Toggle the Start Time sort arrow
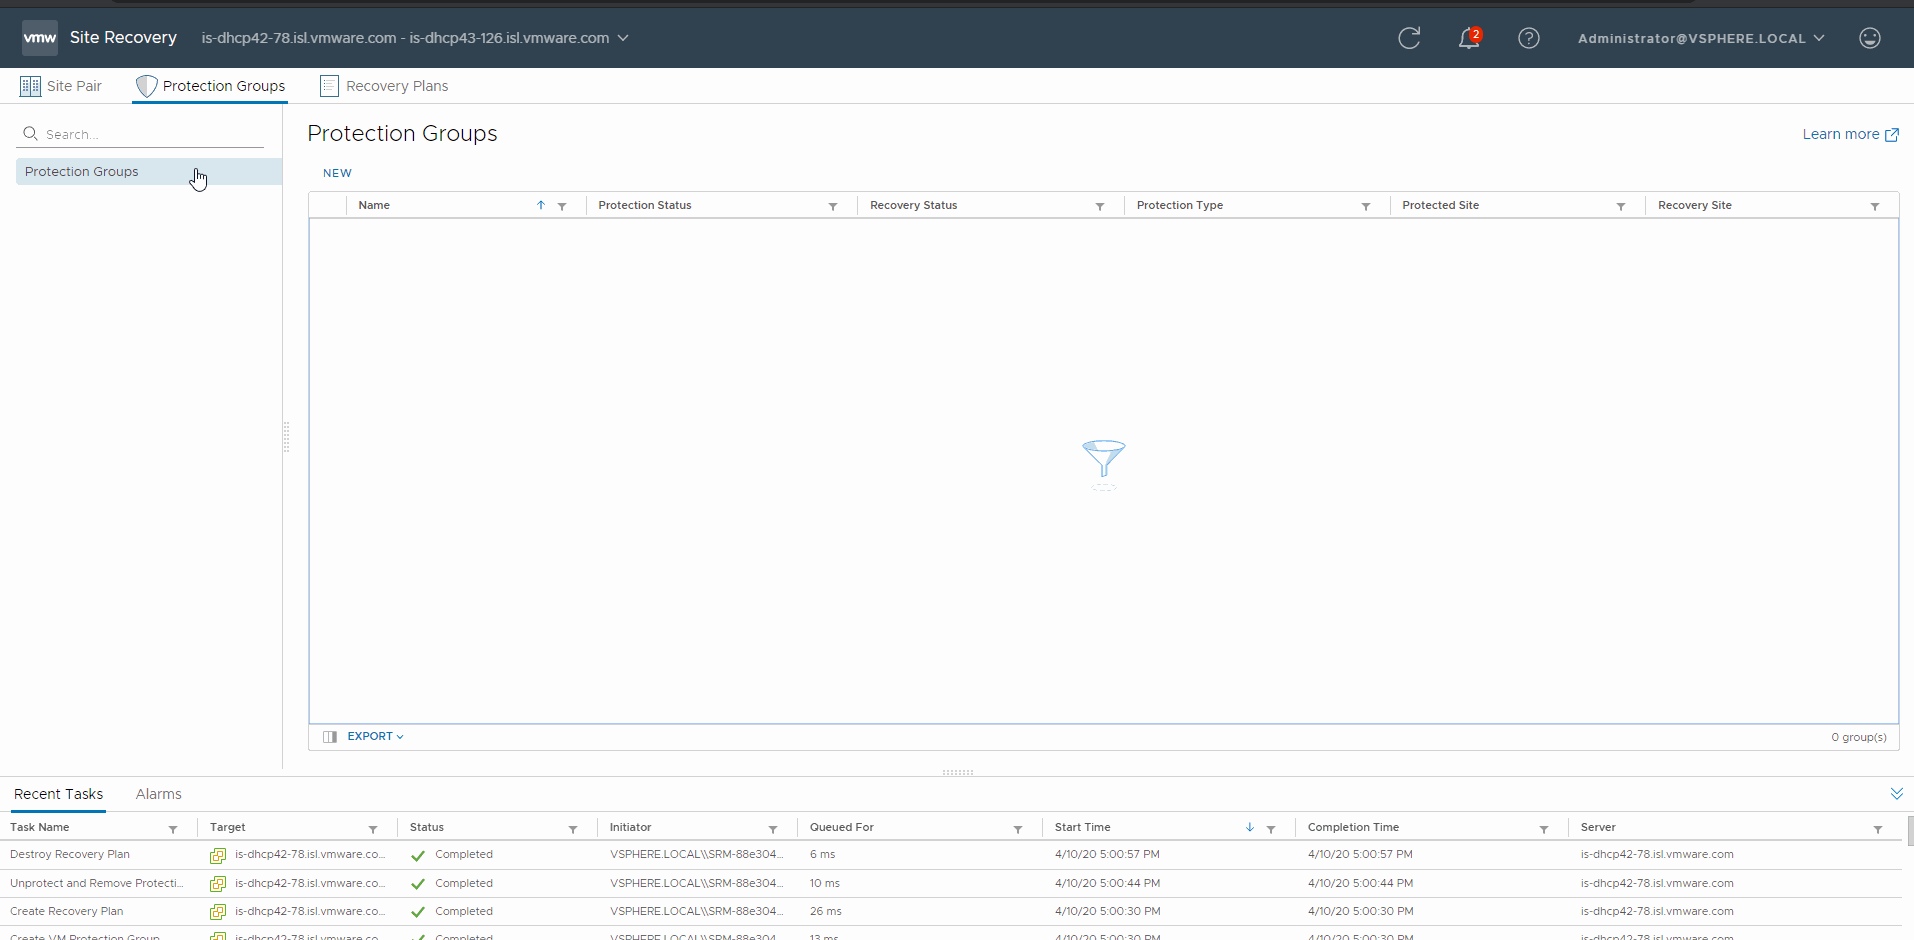 pos(1249,828)
